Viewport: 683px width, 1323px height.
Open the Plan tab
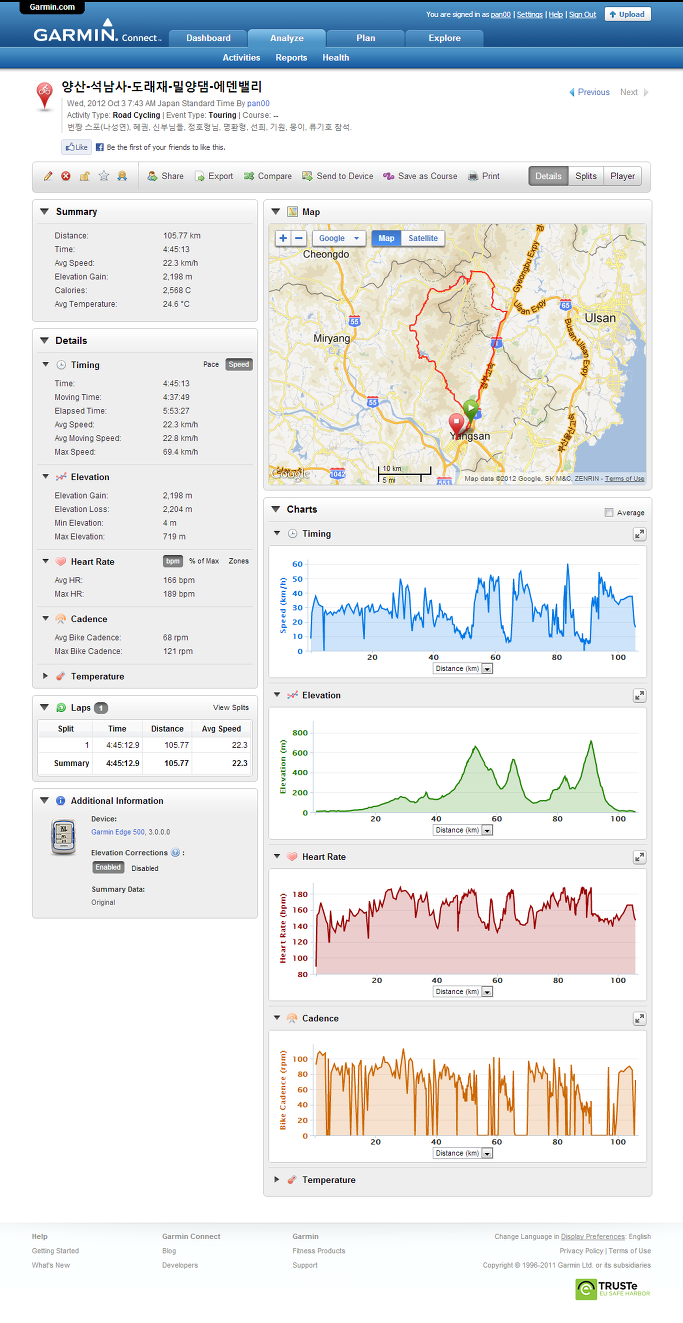[366, 38]
